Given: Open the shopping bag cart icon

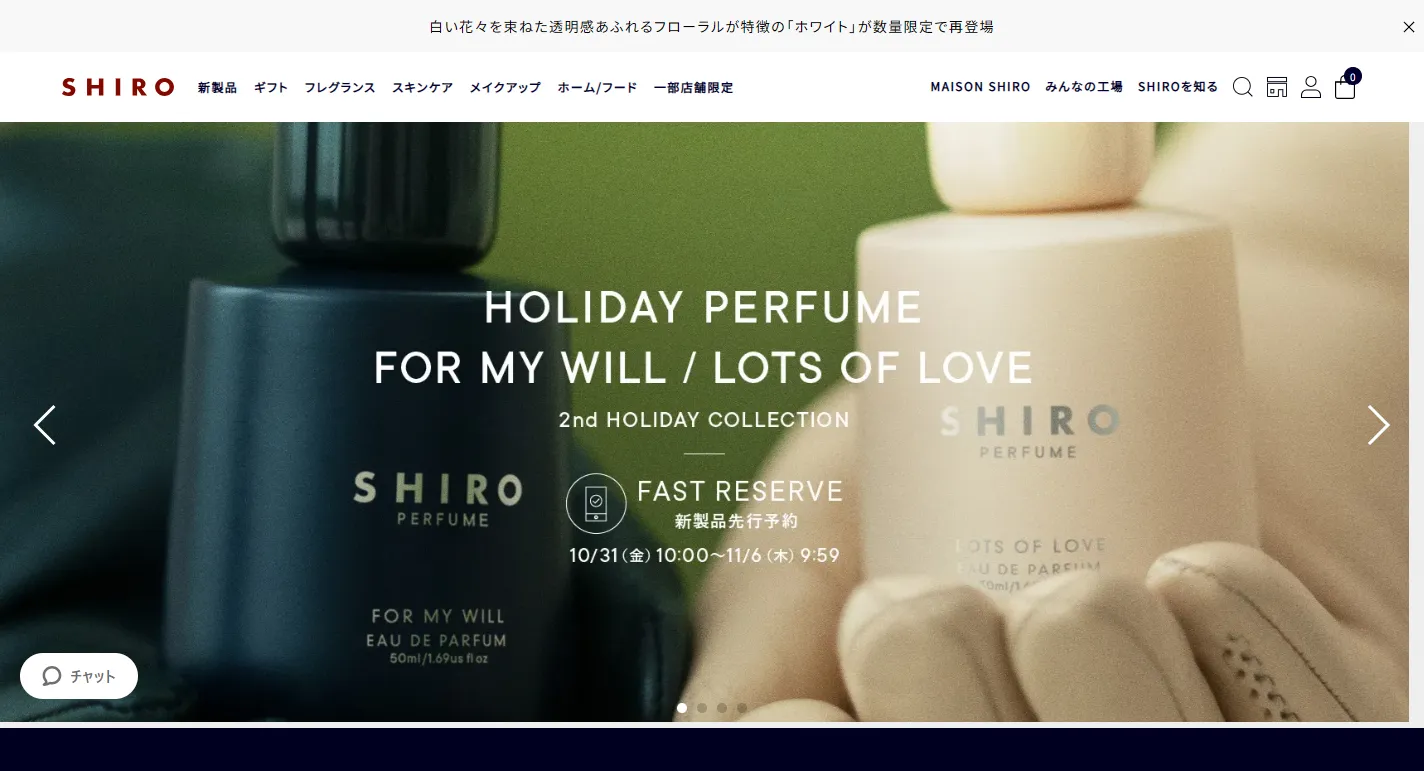Looking at the screenshot, I should [1346, 85].
